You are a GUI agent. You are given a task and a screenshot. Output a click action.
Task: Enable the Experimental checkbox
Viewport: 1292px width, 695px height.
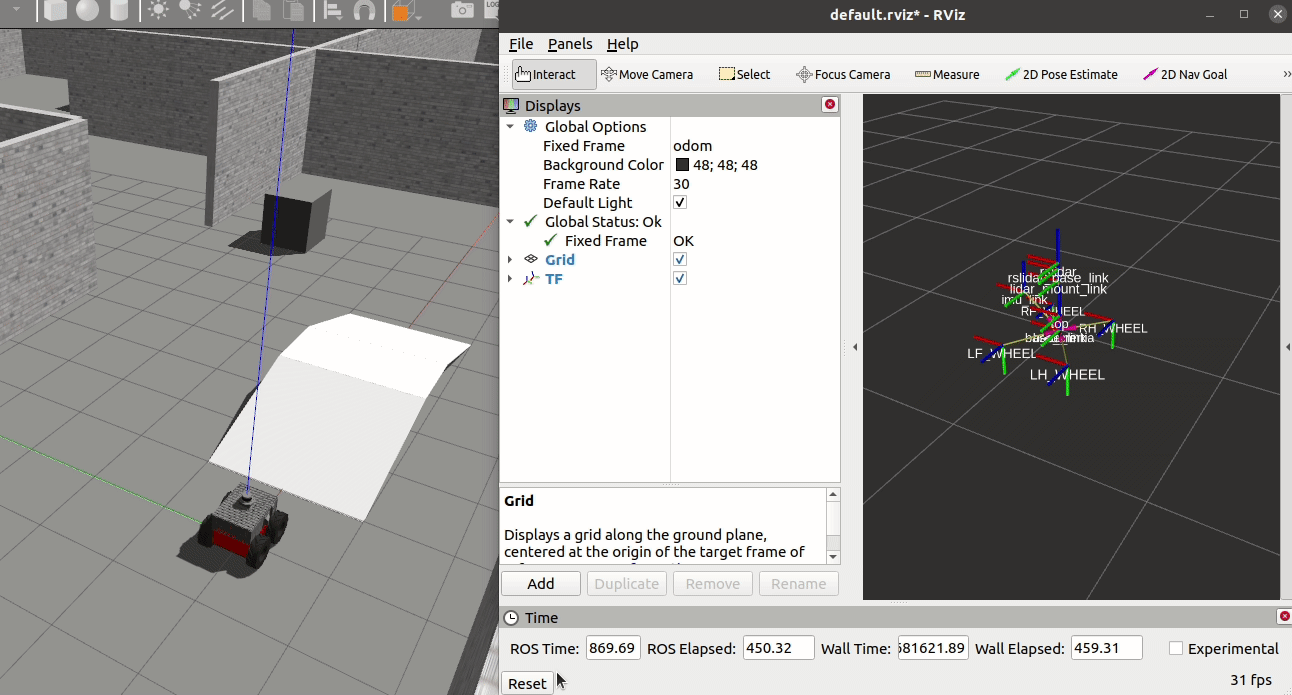(1176, 649)
